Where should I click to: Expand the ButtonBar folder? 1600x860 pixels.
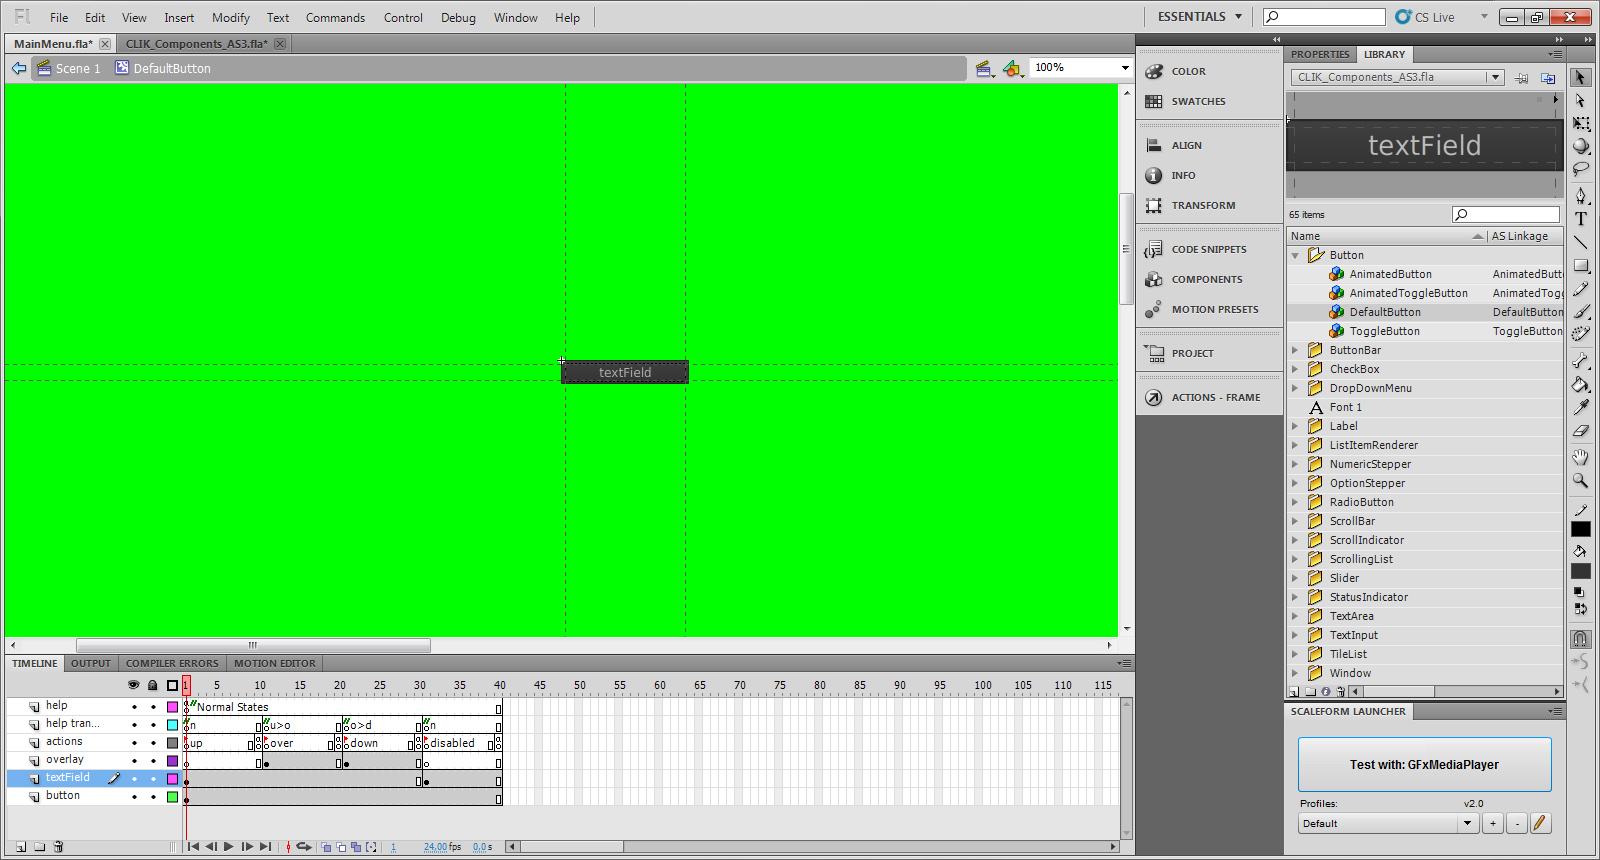[x=1295, y=351]
